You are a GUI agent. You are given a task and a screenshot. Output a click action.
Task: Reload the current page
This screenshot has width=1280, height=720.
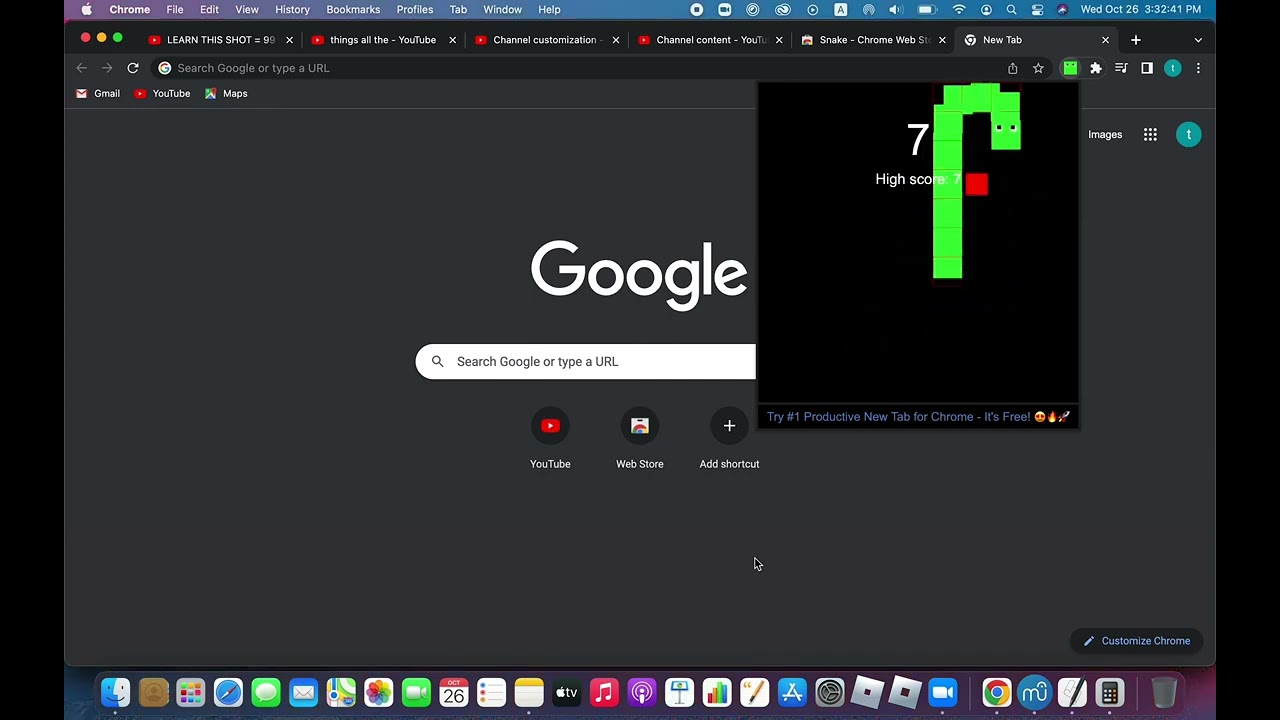pyautogui.click(x=132, y=68)
